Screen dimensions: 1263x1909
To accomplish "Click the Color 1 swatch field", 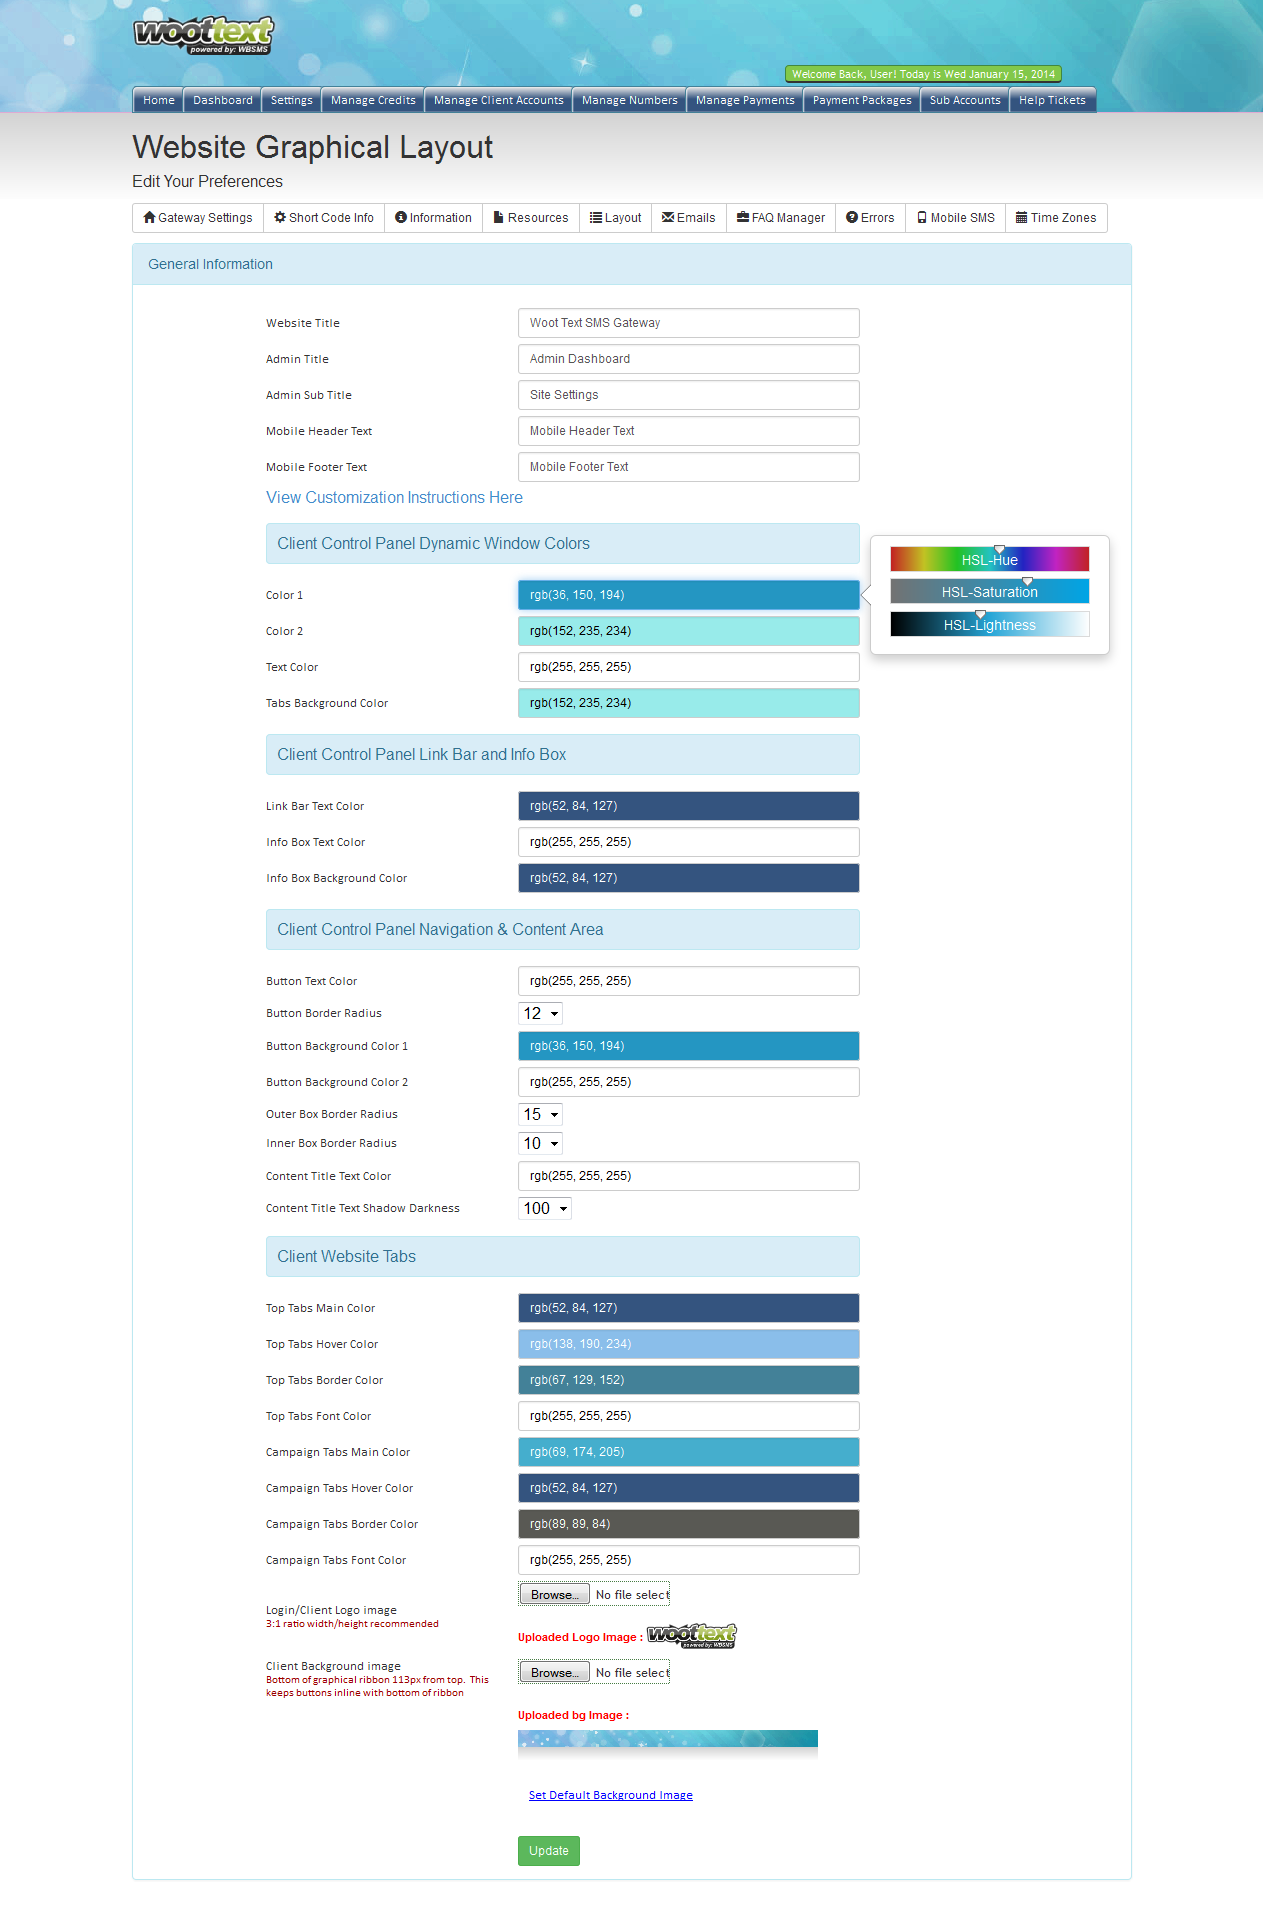I will point(689,595).
